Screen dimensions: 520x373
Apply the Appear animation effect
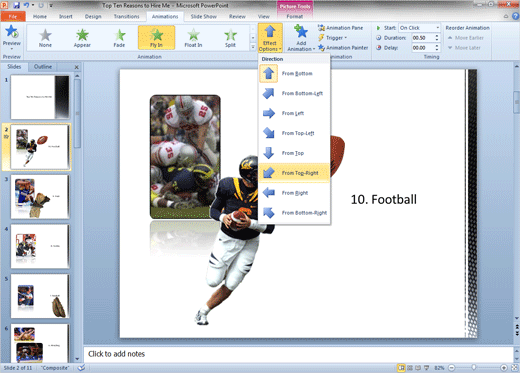[x=82, y=38]
